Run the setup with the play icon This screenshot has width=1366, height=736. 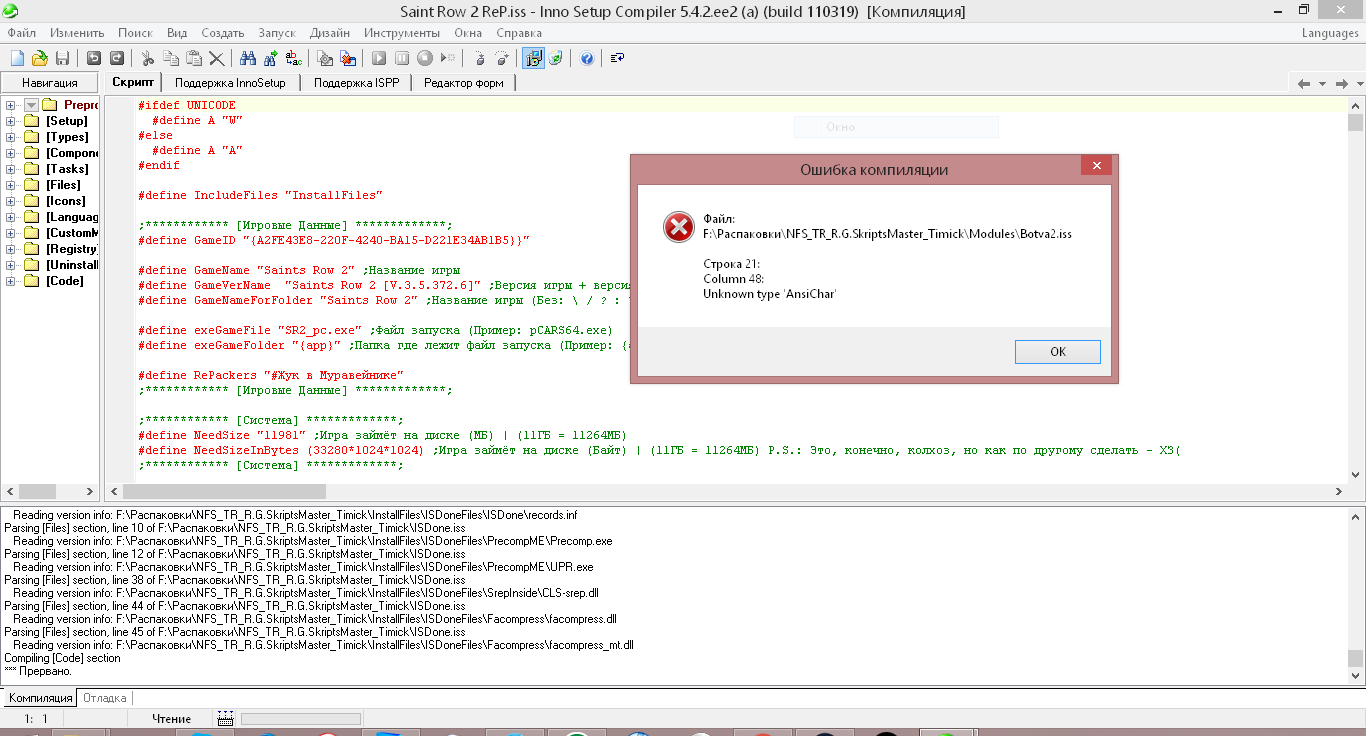pyautogui.click(x=379, y=58)
